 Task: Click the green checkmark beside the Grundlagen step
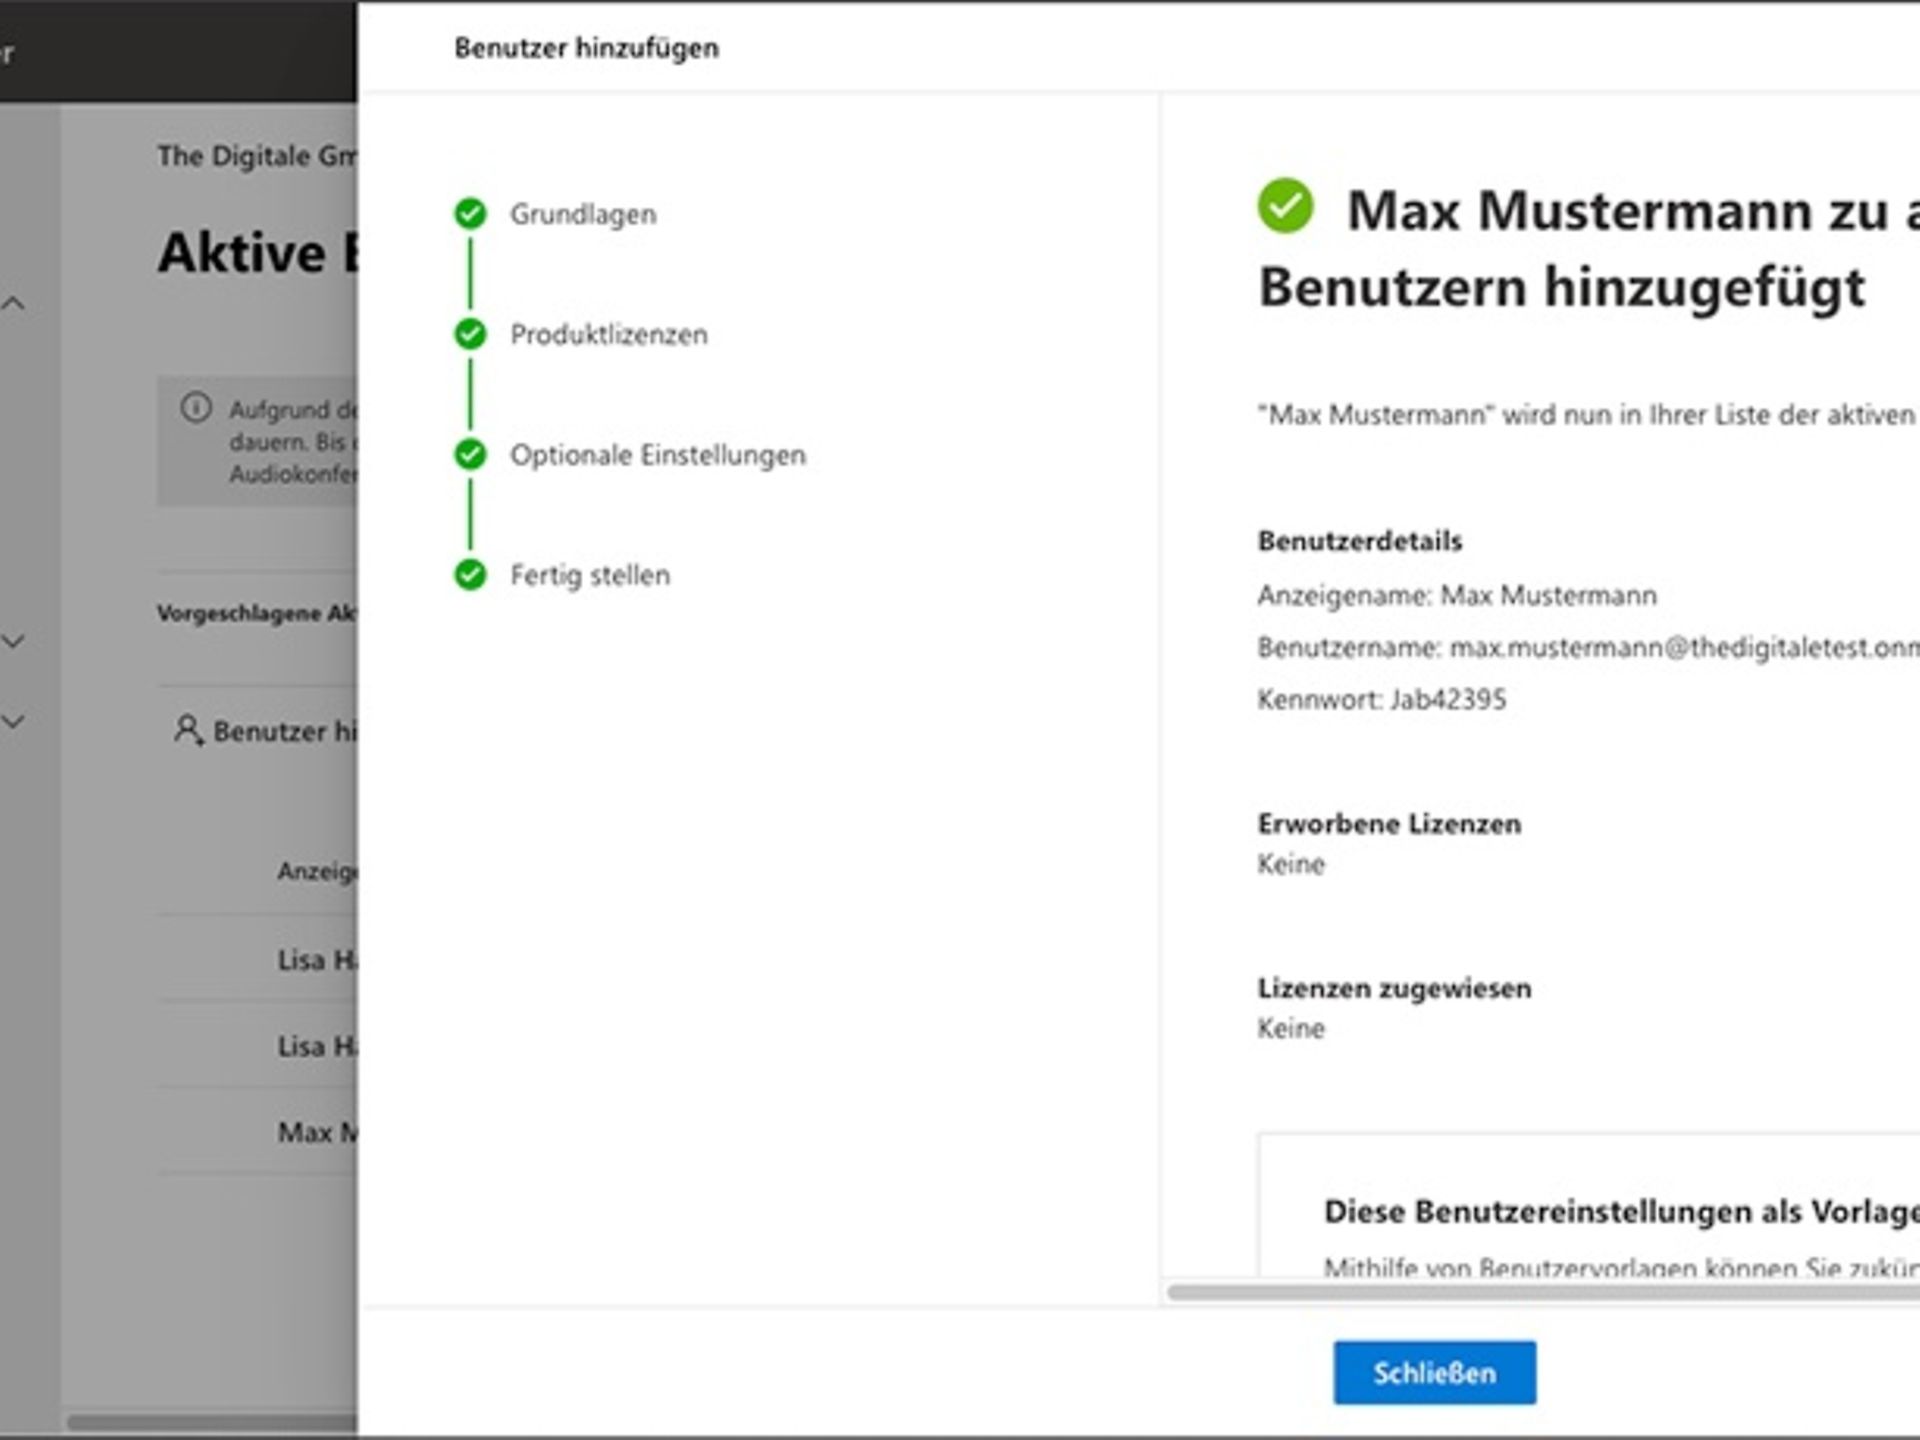coord(470,214)
